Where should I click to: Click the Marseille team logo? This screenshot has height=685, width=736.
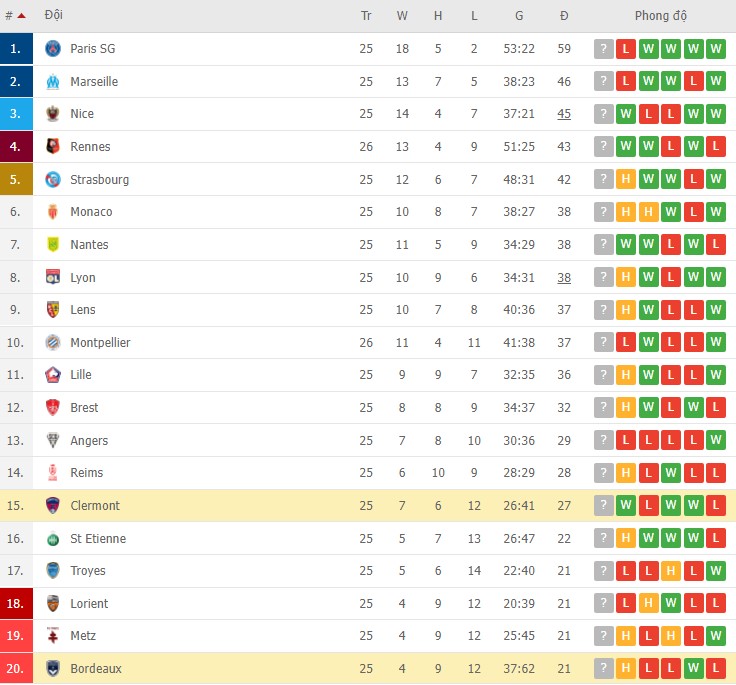53,82
